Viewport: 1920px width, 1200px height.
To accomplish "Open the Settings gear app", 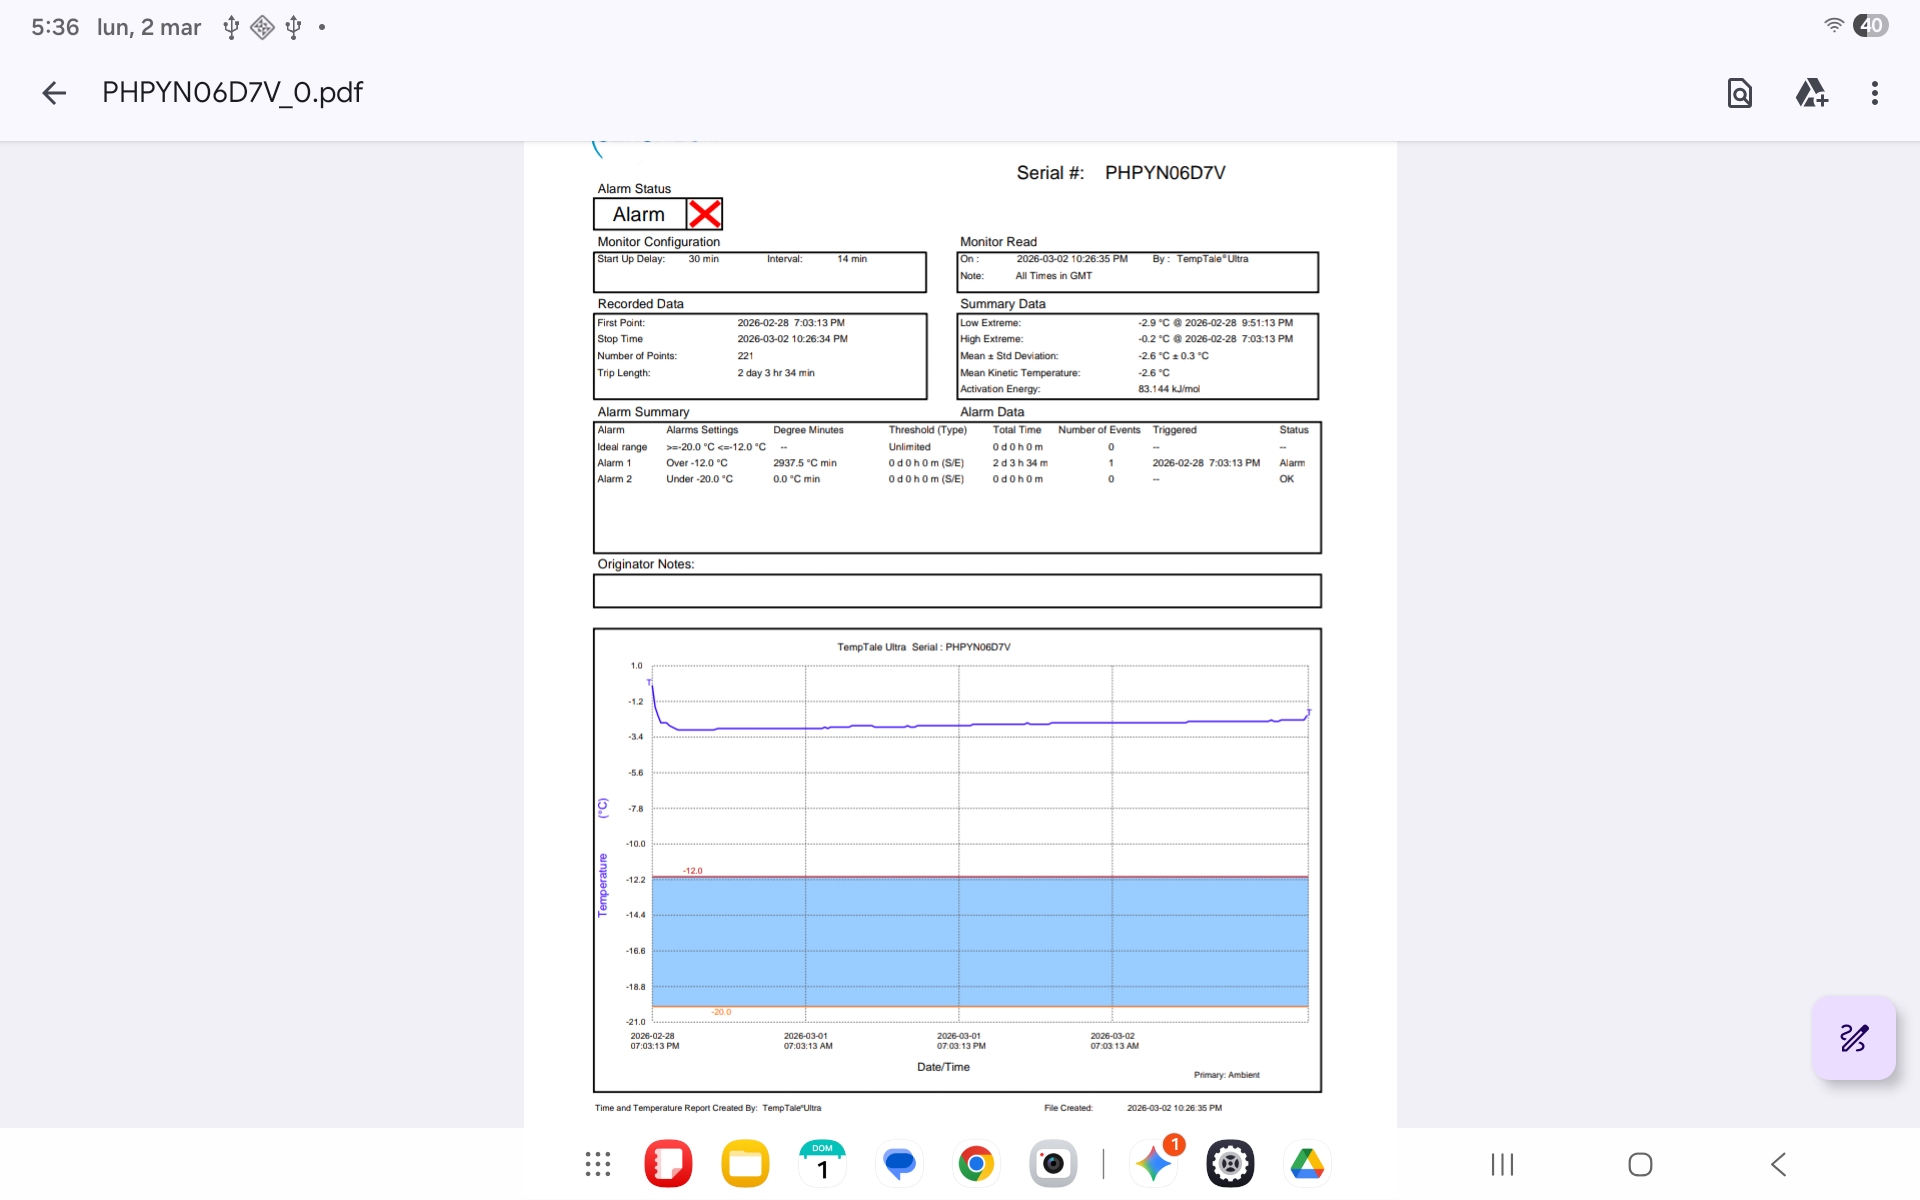I will click(1230, 1164).
